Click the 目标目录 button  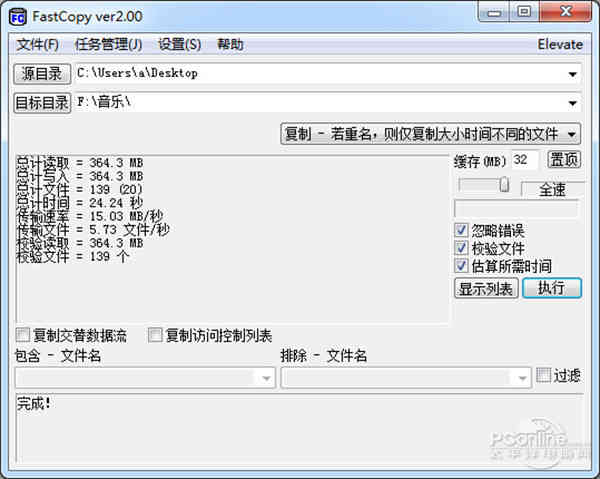coord(42,103)
